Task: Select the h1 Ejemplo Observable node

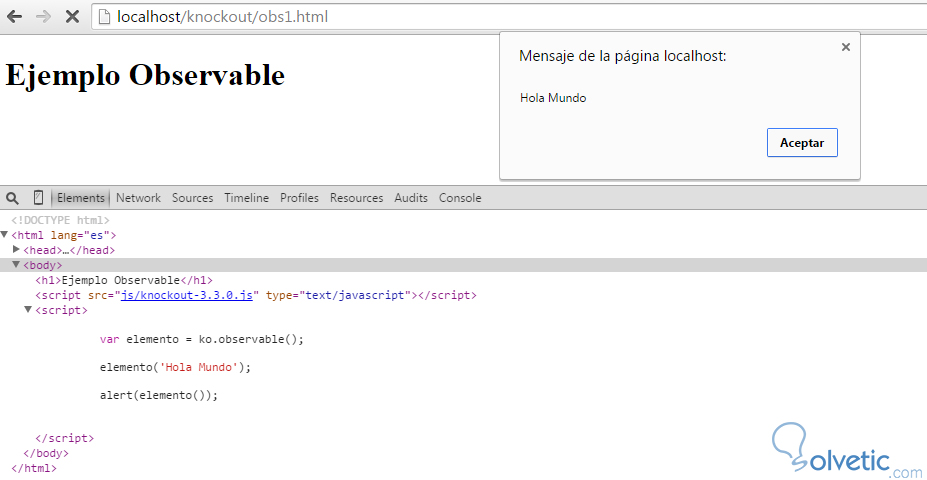Action: [123, 280]
